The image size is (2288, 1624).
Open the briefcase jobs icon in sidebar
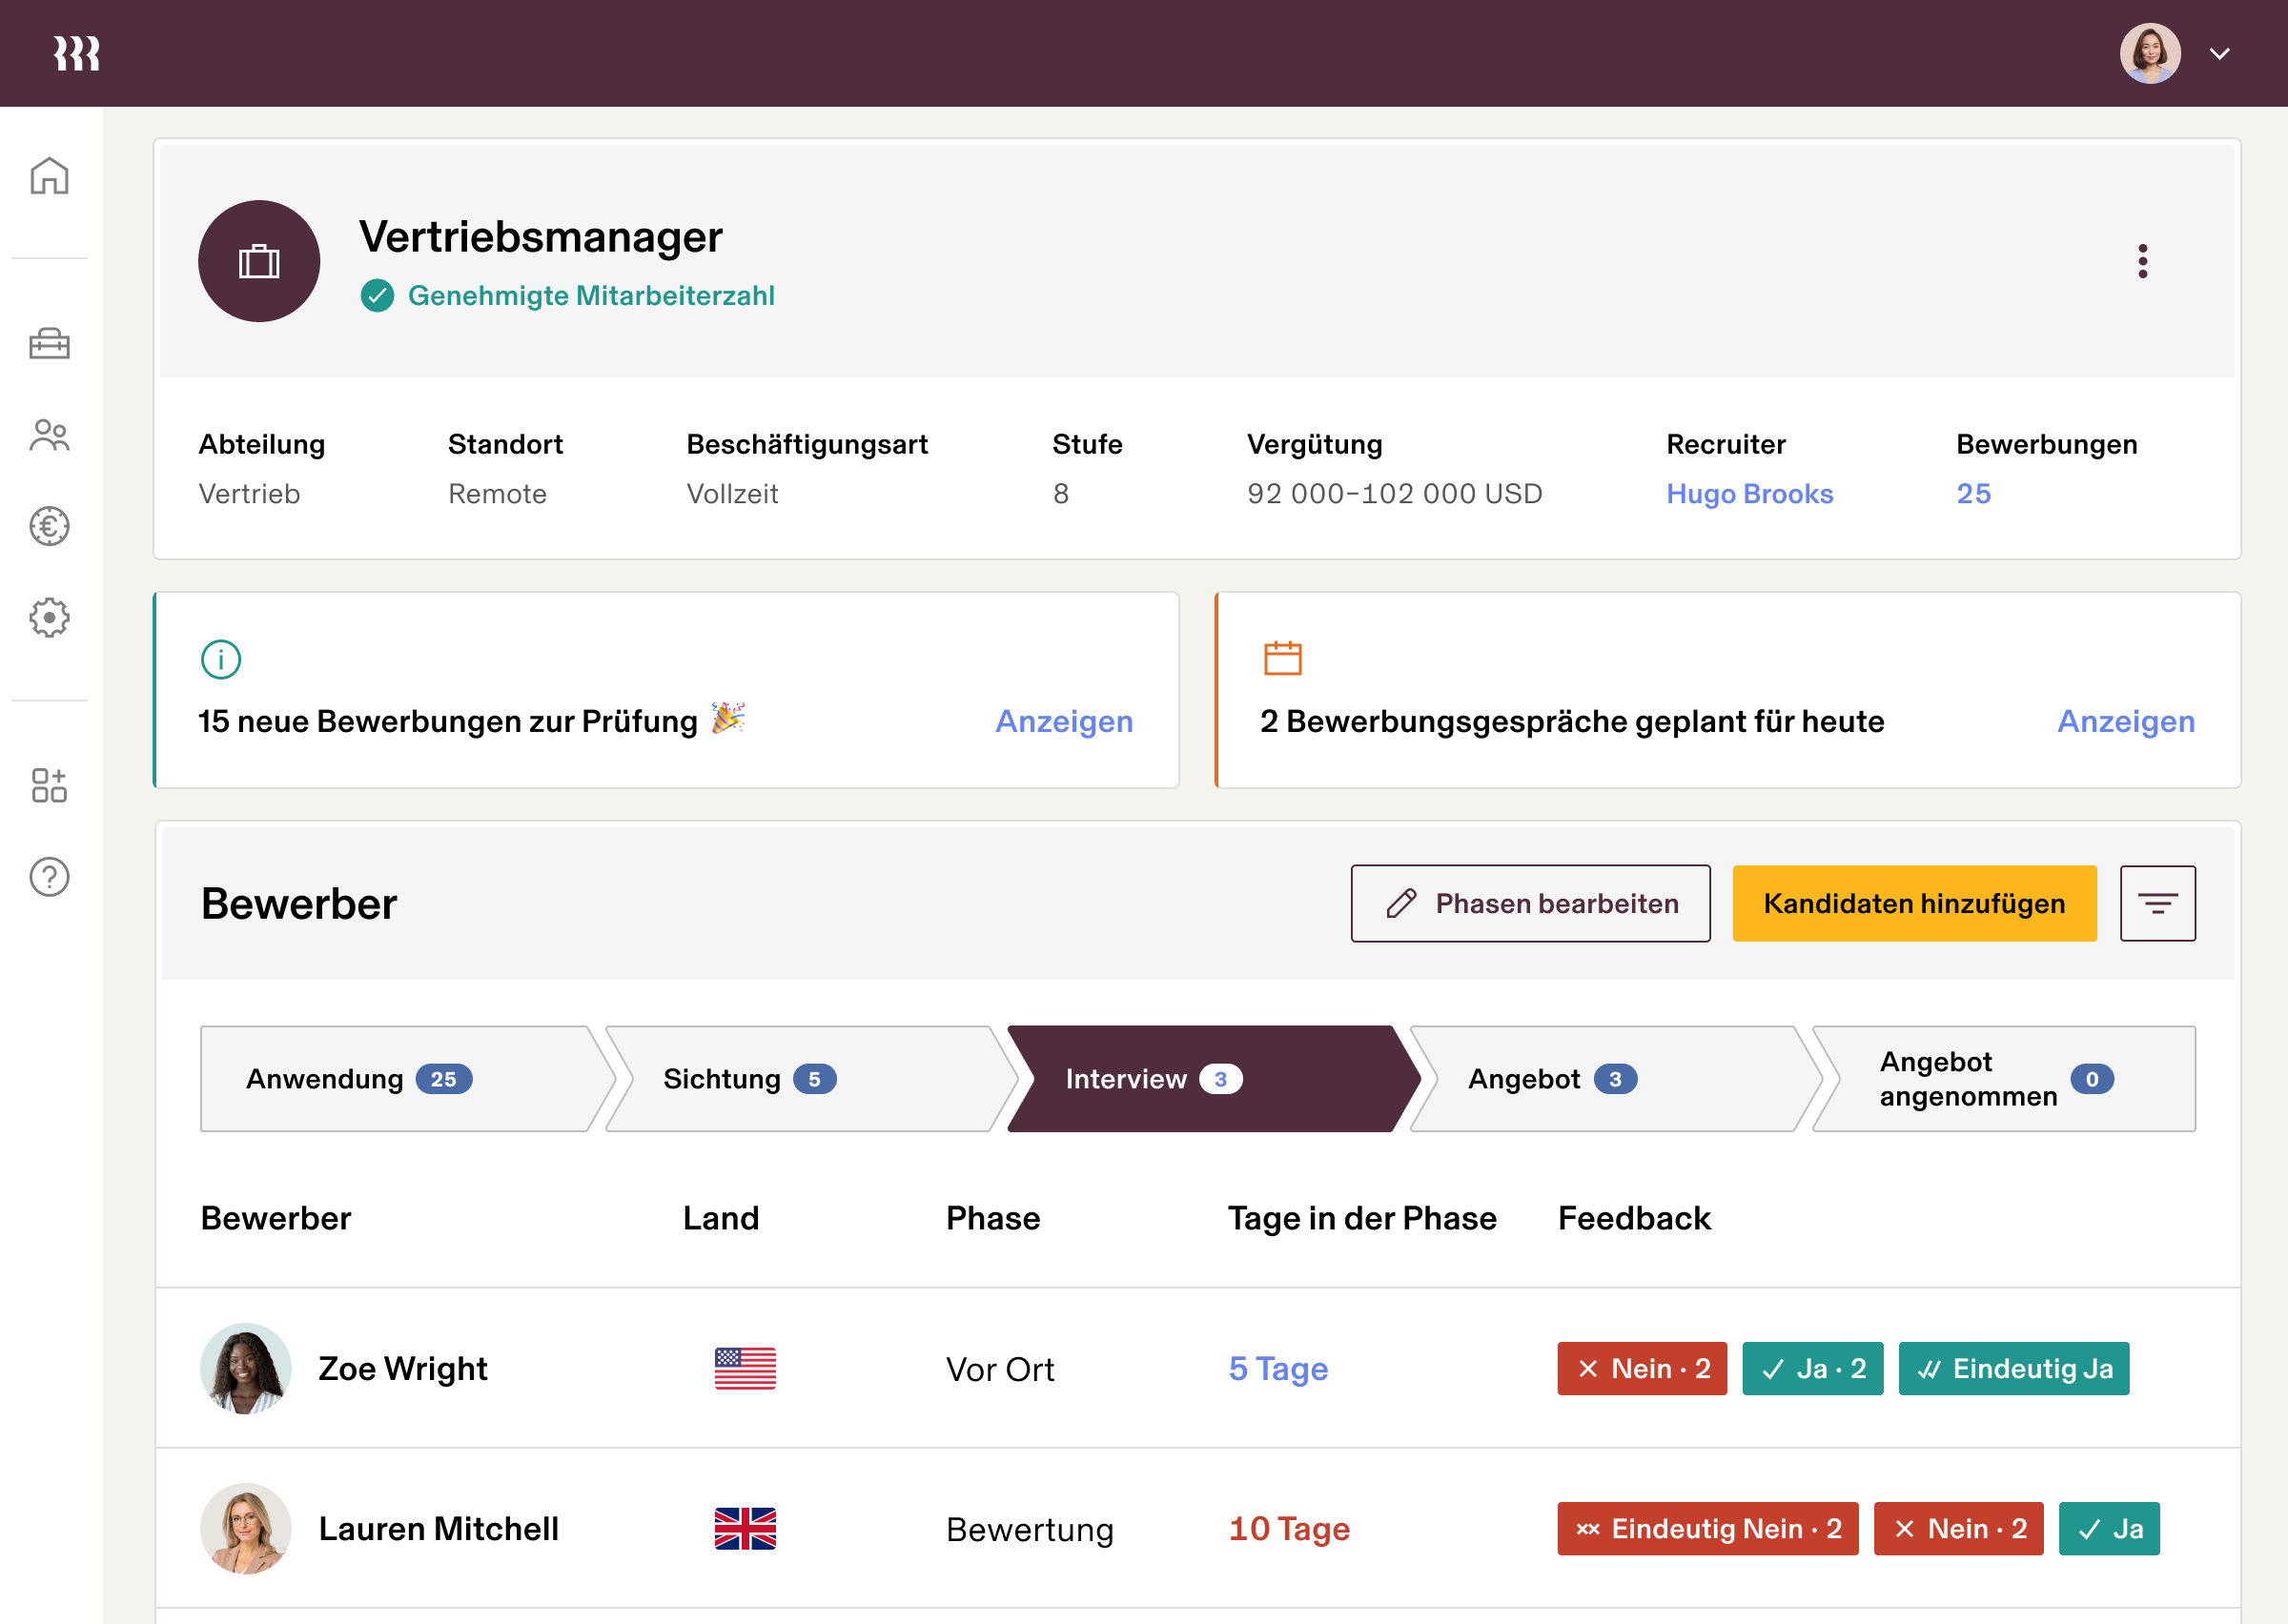click(x=49, y=344)
